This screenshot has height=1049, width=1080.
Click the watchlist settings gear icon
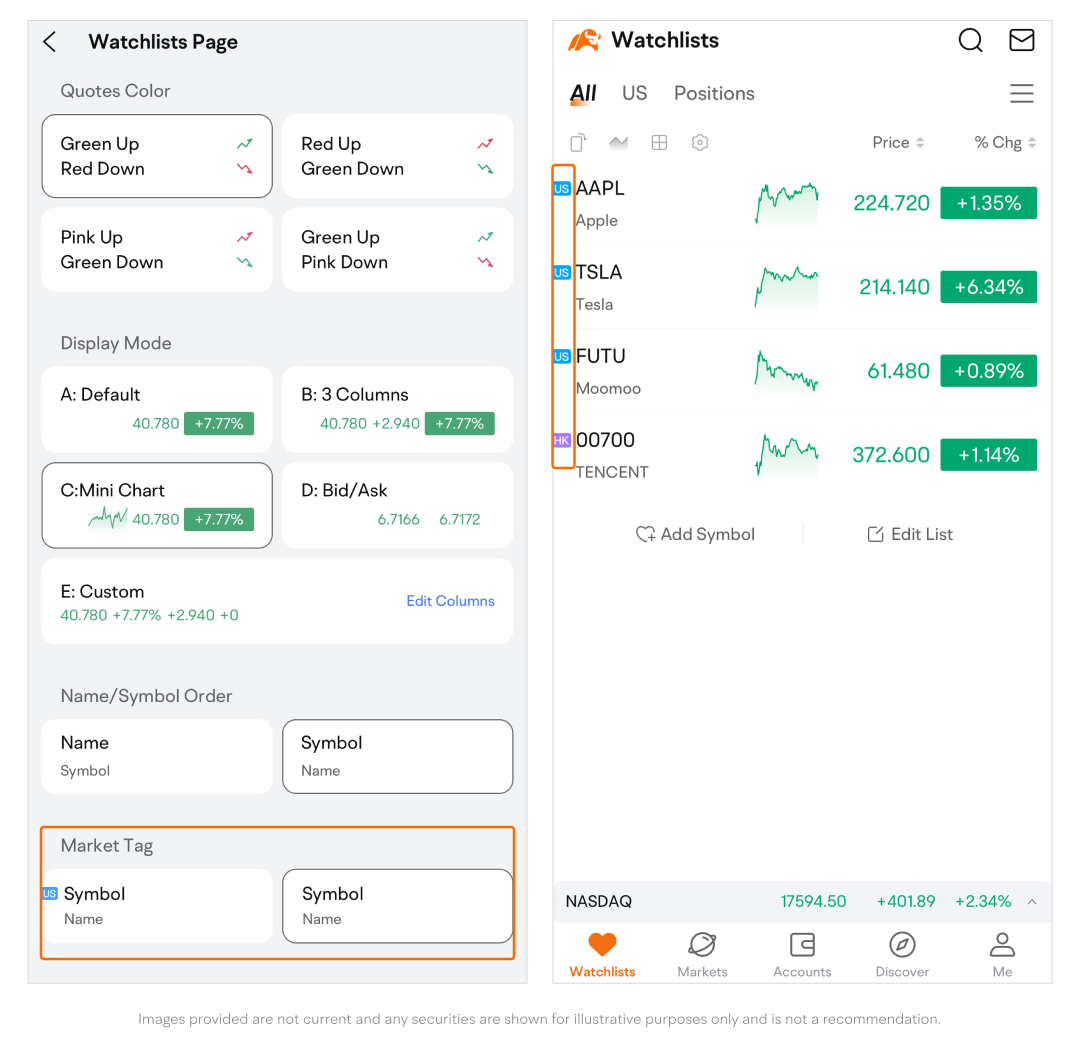coord(700,143)
